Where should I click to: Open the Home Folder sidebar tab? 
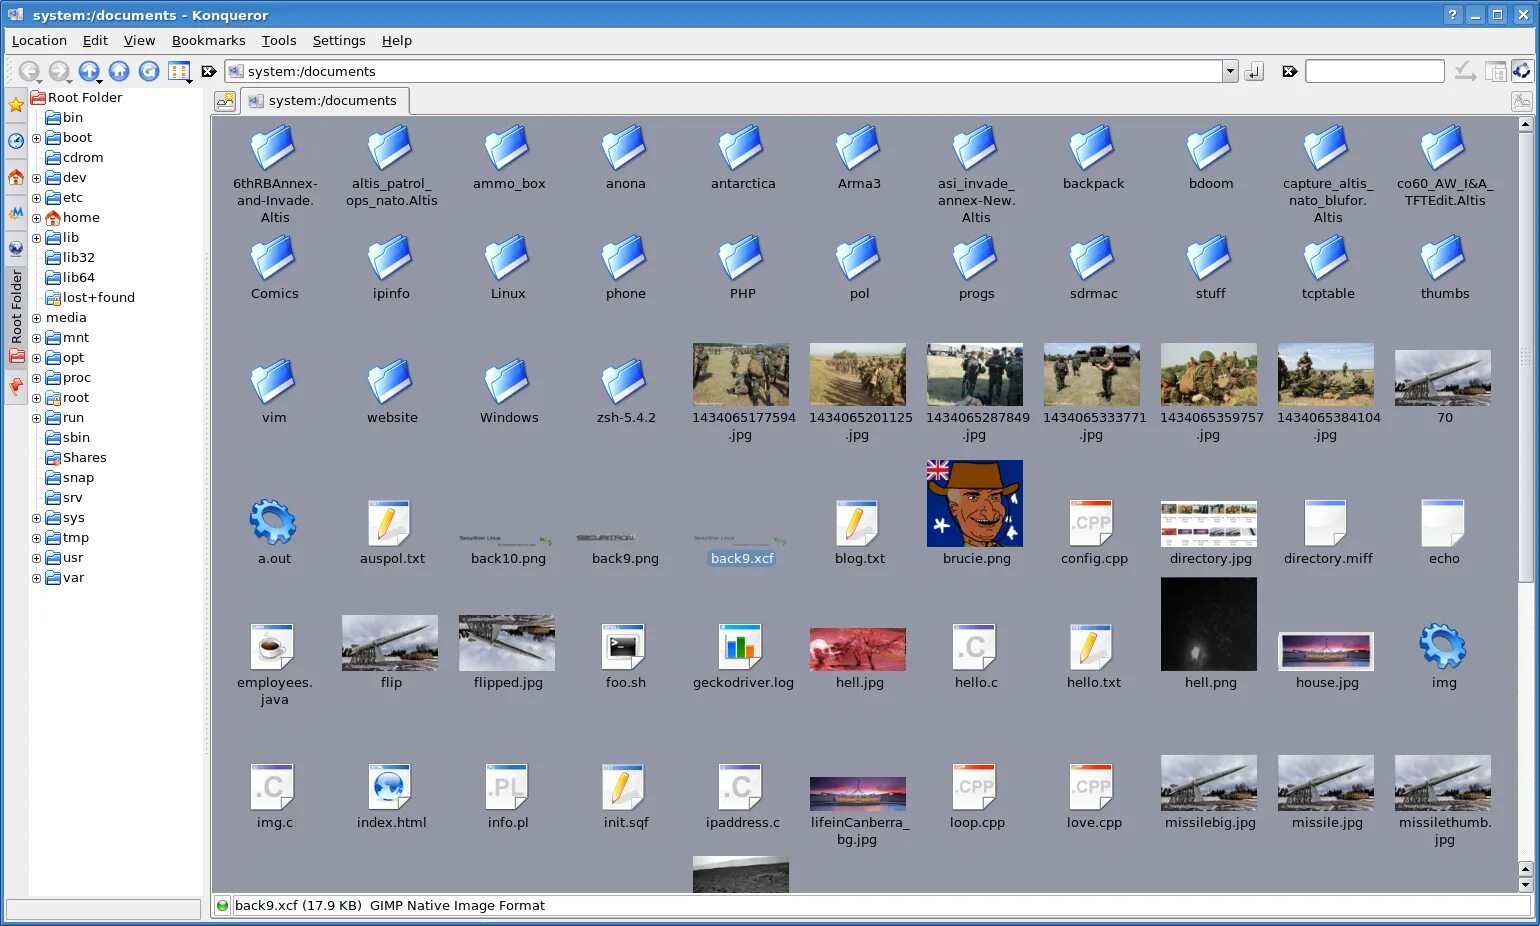16,177
